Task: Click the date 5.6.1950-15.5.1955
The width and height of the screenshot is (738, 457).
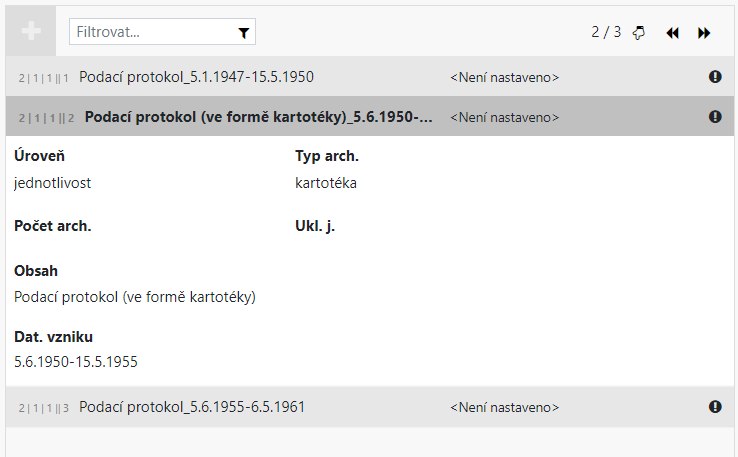Action: (76, 361)
